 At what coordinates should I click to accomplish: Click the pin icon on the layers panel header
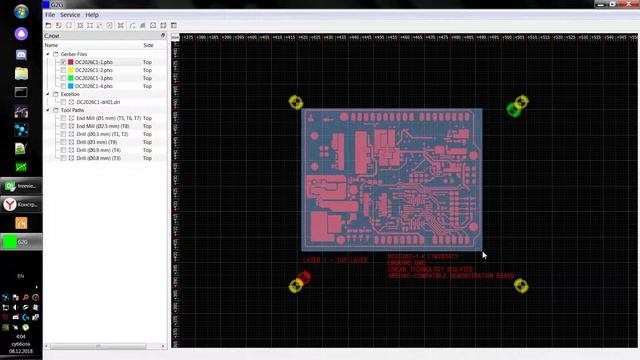point(163,36)
